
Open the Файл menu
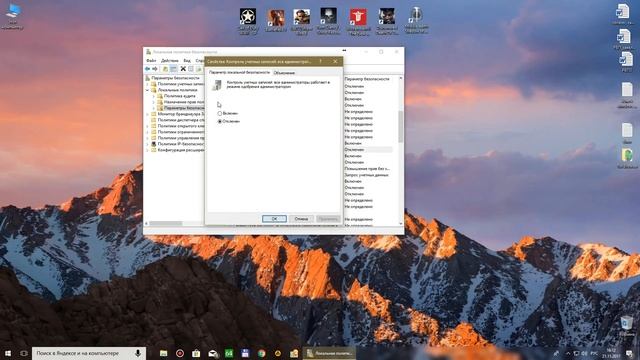(x=151, y=61)
